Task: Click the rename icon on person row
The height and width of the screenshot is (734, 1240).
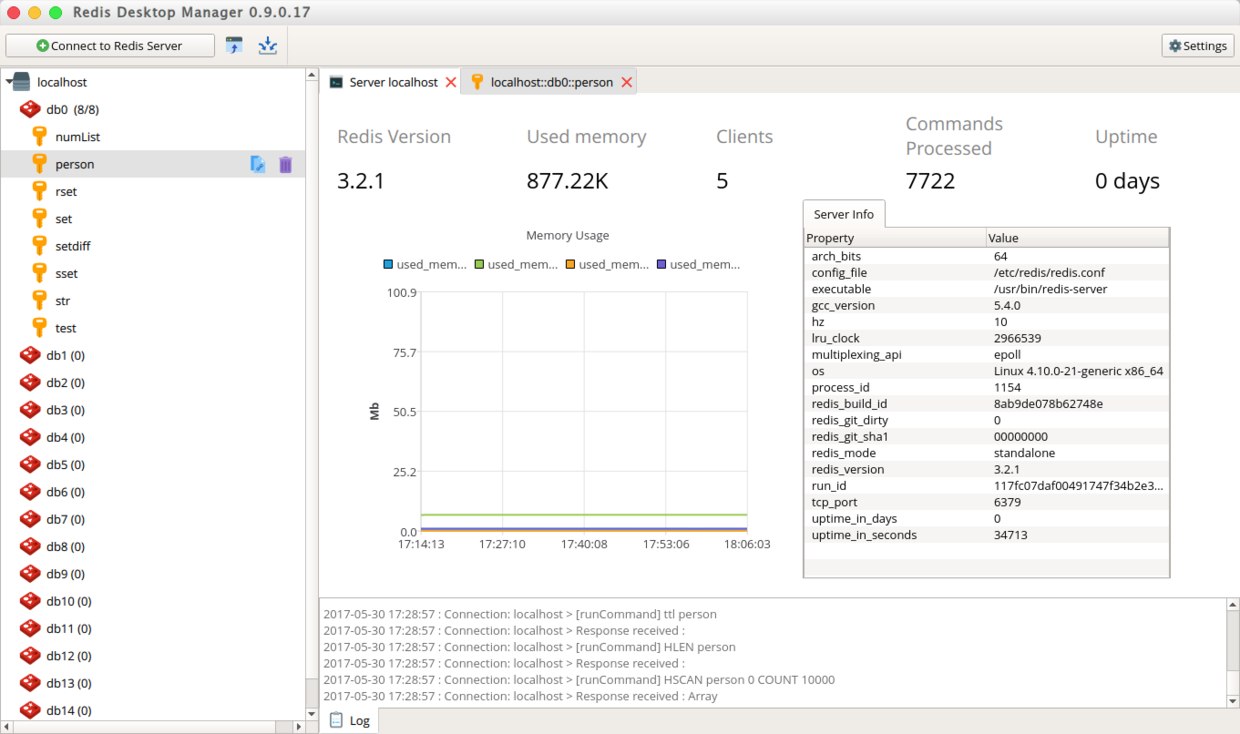Action: click(x=258, y=164)
